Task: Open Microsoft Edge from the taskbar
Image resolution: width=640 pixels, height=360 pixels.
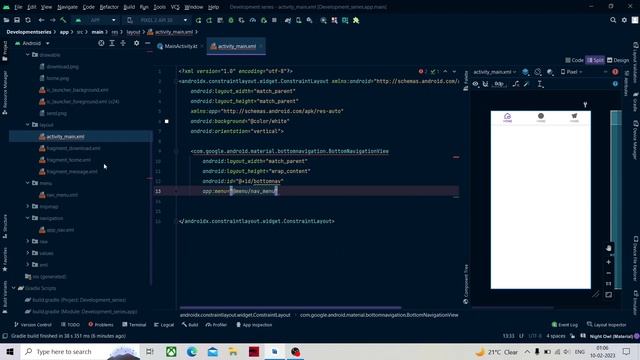Action: (192, 351)
